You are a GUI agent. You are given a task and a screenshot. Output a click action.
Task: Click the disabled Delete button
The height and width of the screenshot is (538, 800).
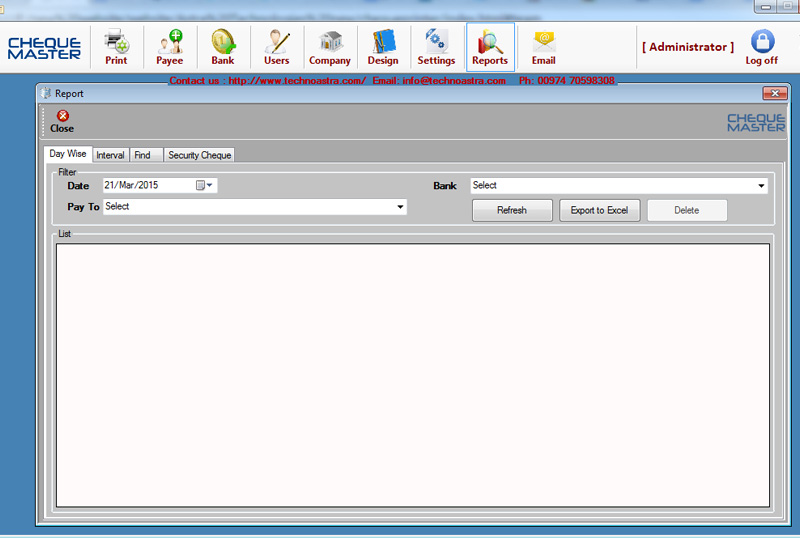tap(687, 210)
